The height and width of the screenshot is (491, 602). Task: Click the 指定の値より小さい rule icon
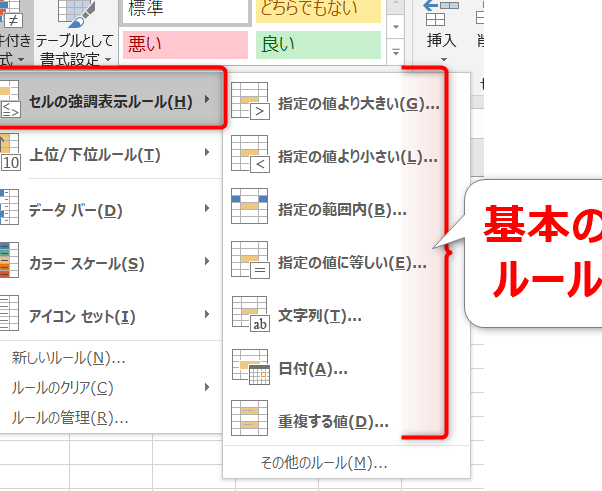(x=250, y=155)
